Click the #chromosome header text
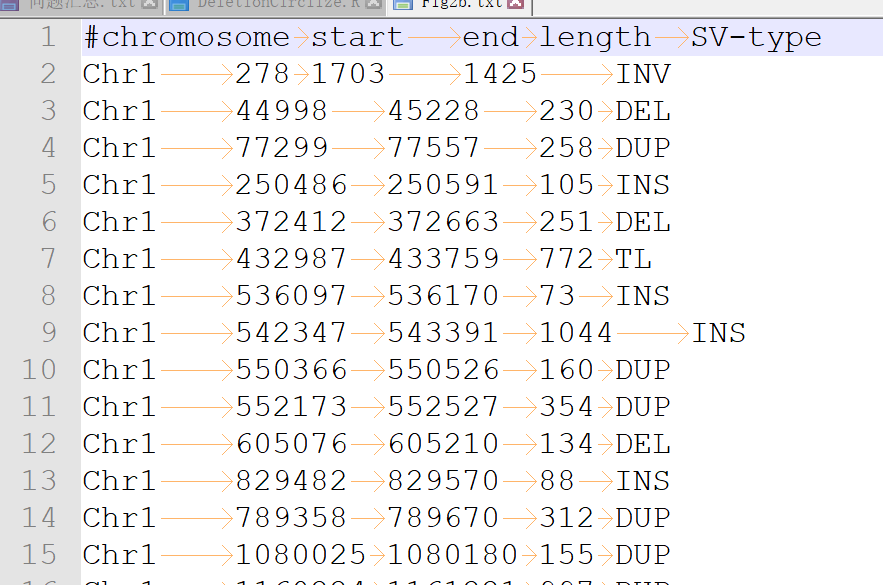This screenshot has width=883, height=585. click(x=186, y=38)
